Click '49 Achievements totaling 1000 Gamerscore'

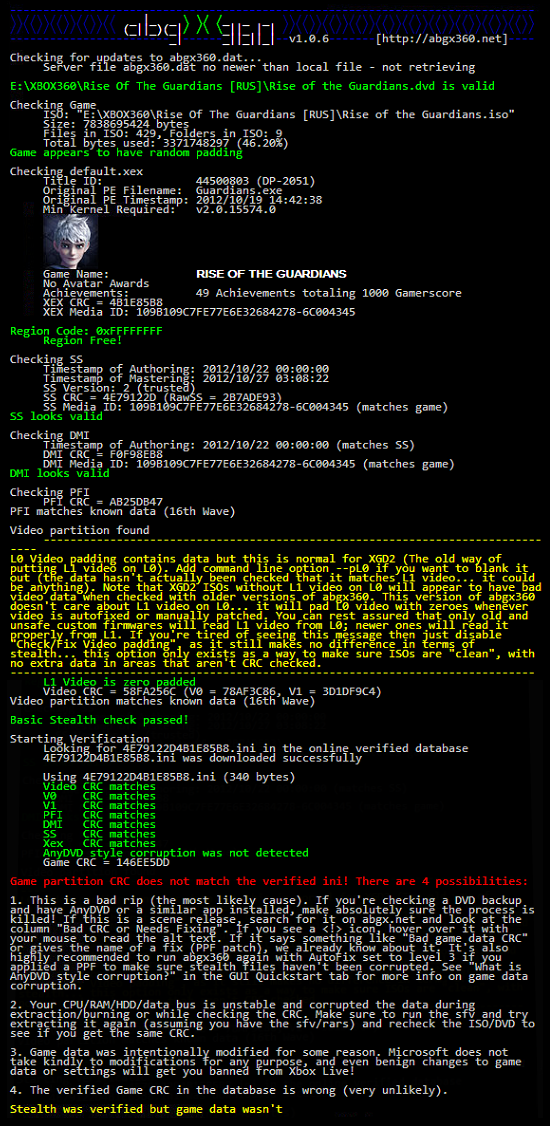[x=329, y=293]
